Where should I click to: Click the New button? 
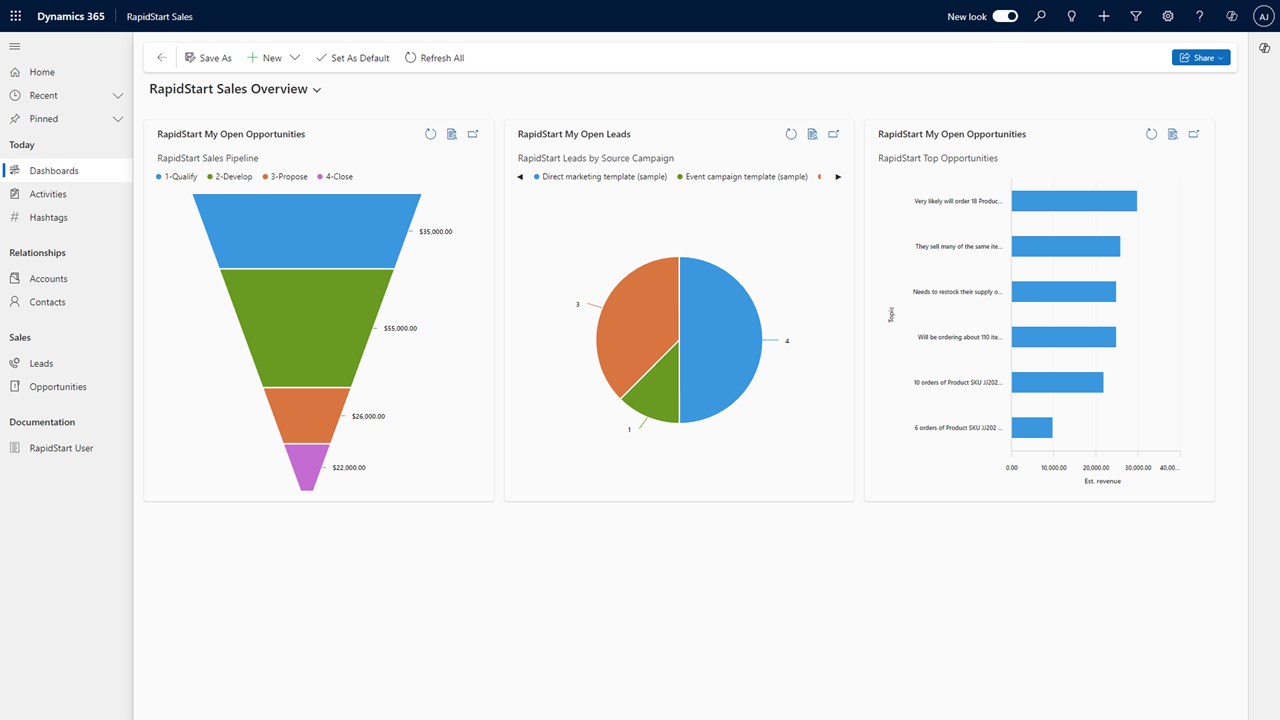pos(265,58)
